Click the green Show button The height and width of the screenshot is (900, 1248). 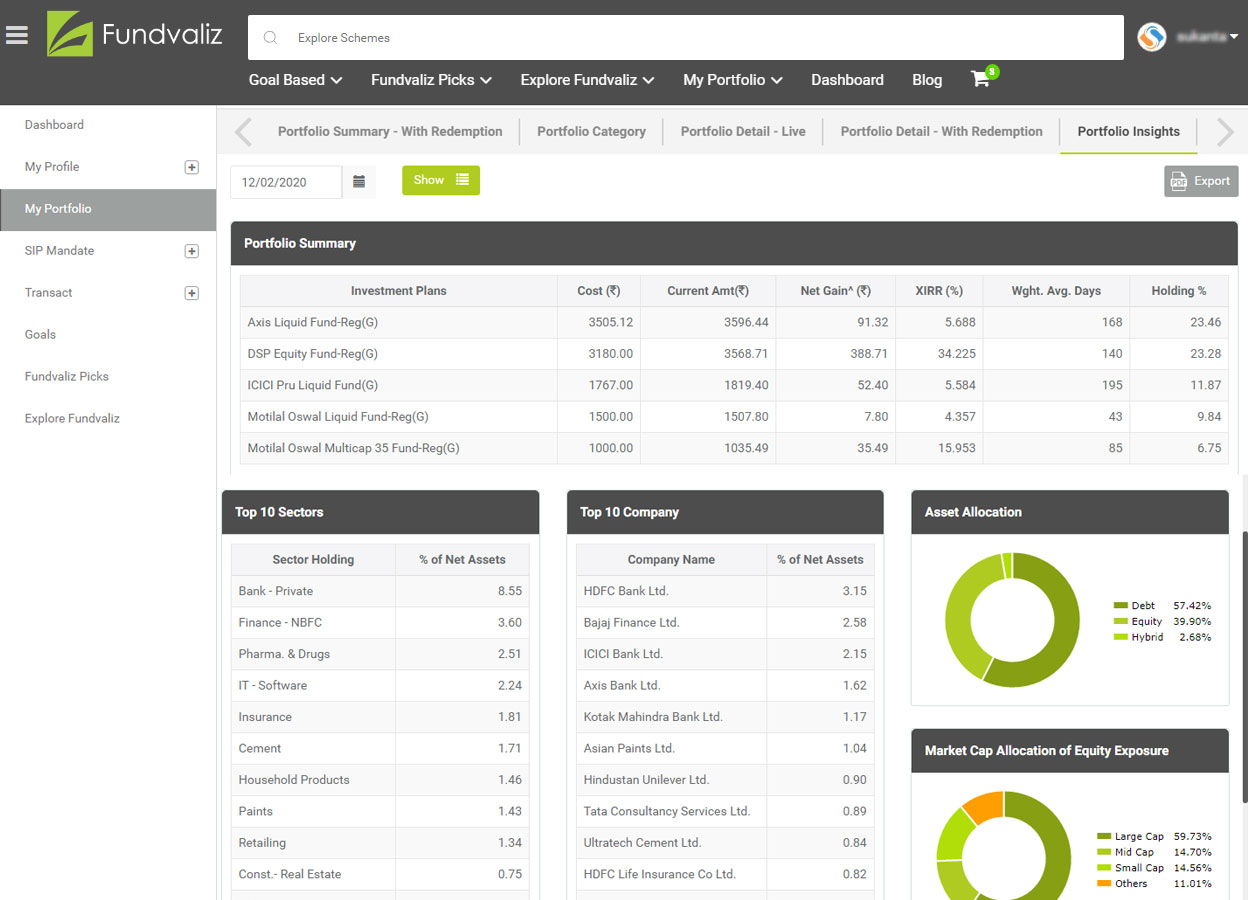coord(441,180)
